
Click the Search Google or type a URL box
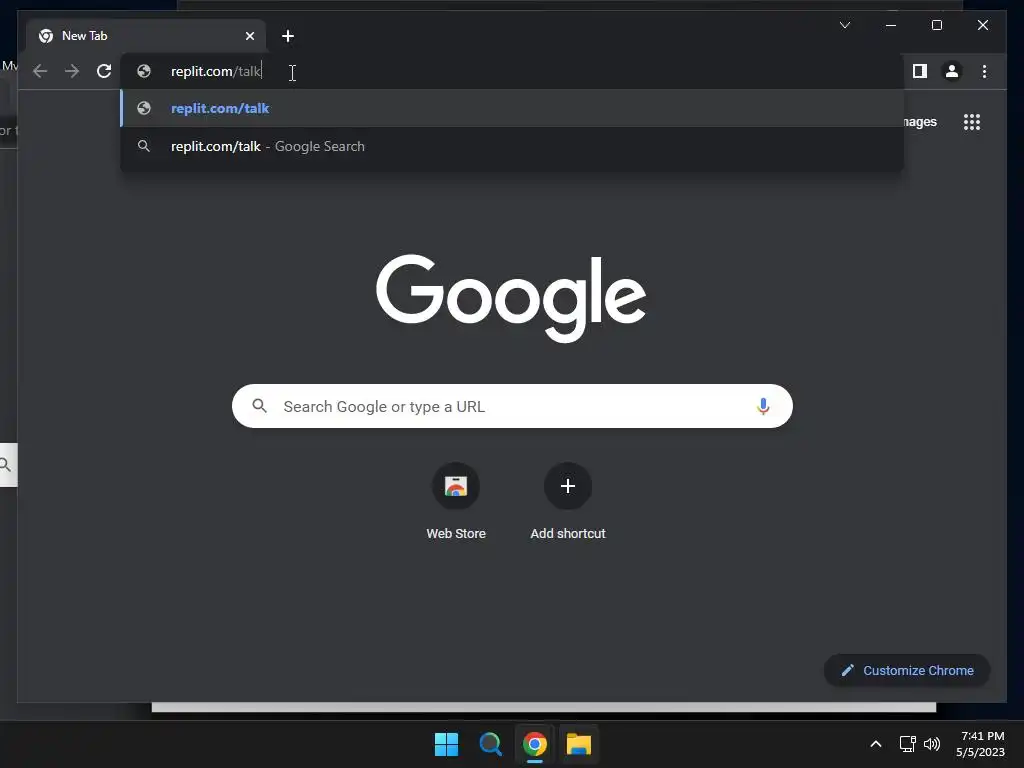pyautogui.click(x=512, y=406)
